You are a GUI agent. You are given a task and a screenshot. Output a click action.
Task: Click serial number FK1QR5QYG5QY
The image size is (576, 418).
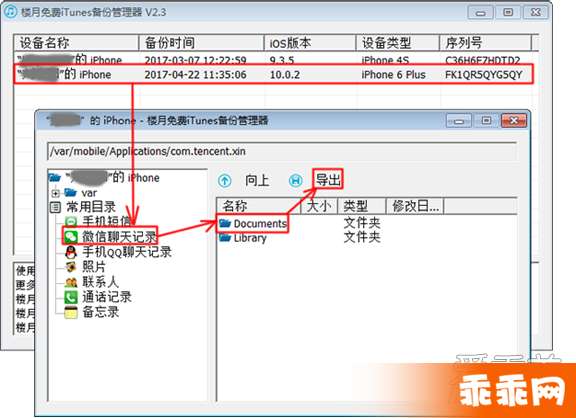click(x=484, y=75)
